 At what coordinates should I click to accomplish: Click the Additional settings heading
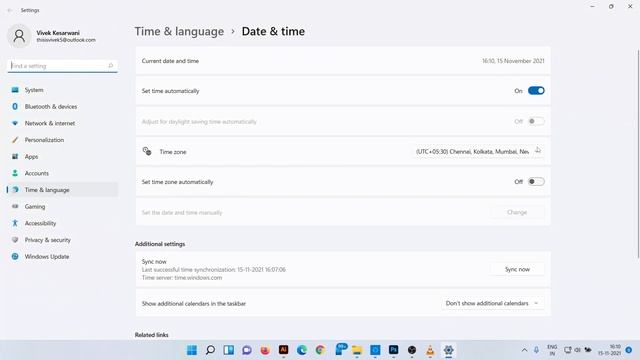tap(160, 244)
